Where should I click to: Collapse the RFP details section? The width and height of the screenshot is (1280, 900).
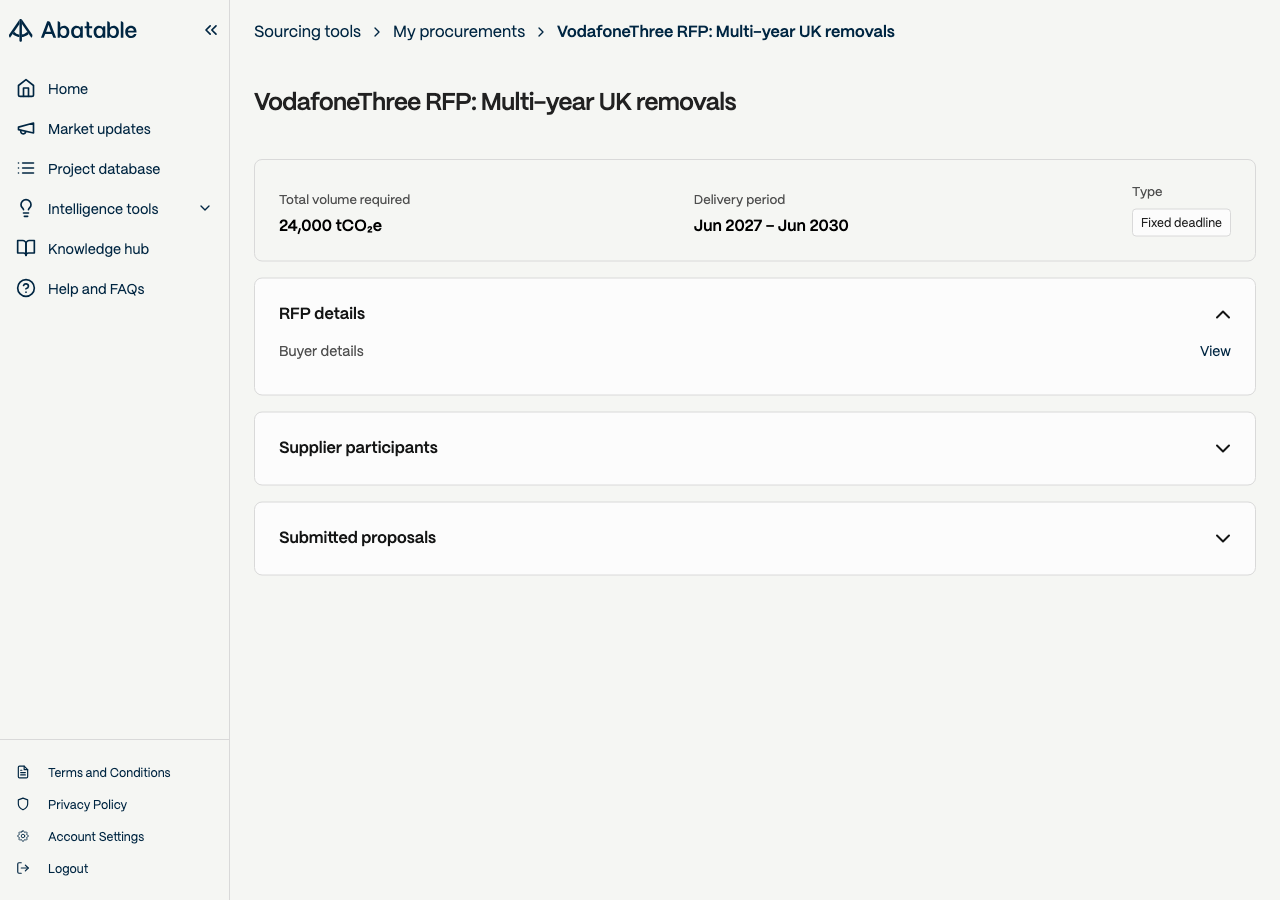[1222, 314]
